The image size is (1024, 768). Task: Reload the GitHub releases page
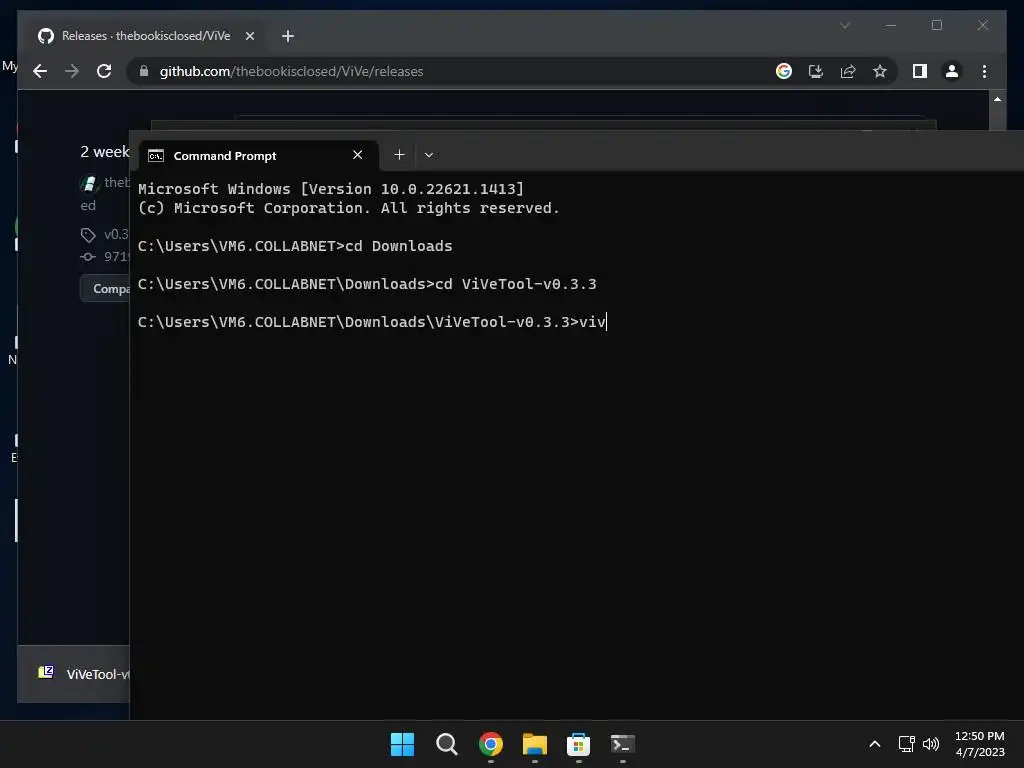104,71
